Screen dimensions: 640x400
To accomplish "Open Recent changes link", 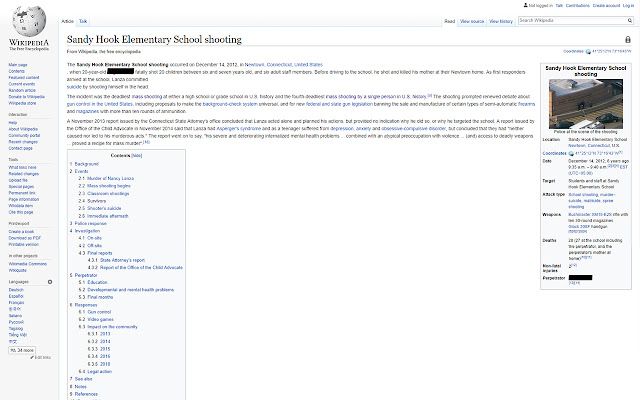I will click(x=23, y=142).
